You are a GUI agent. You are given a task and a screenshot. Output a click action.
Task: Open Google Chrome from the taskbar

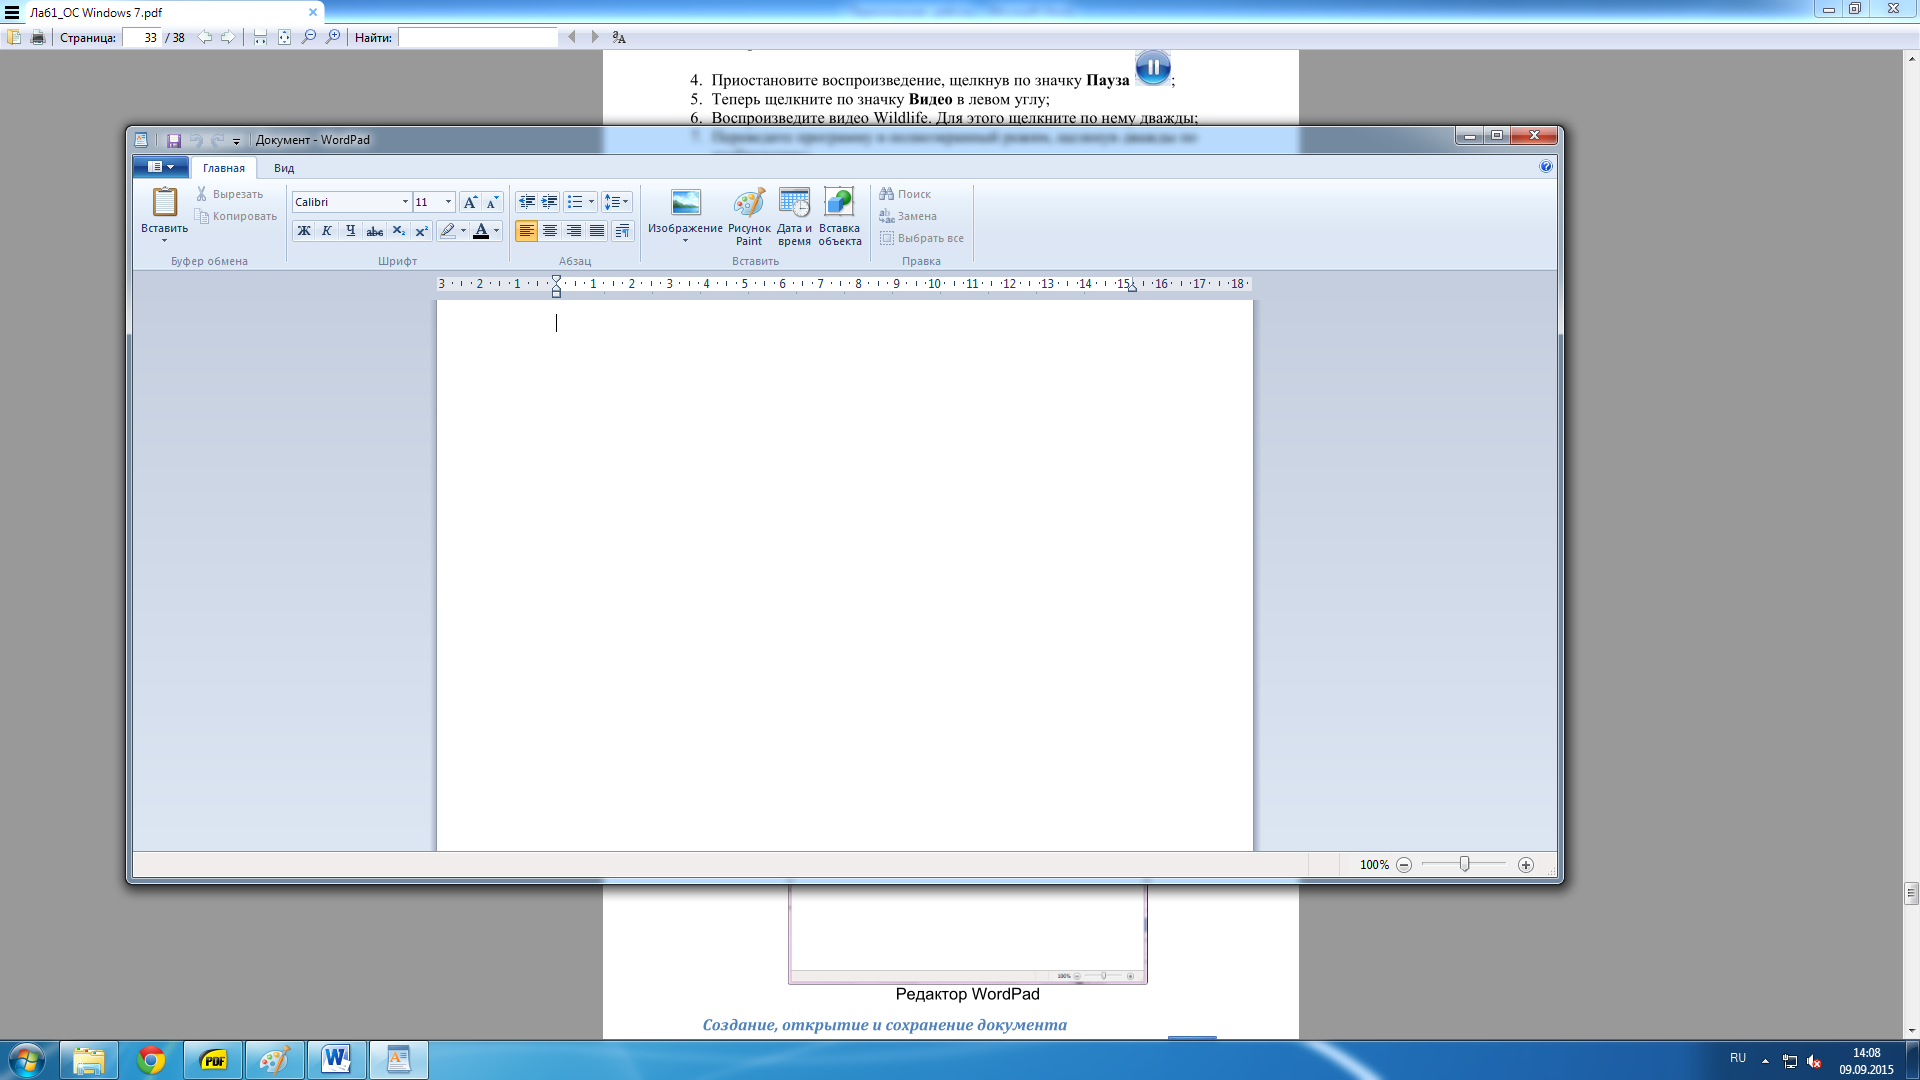tap(151, 1060)
